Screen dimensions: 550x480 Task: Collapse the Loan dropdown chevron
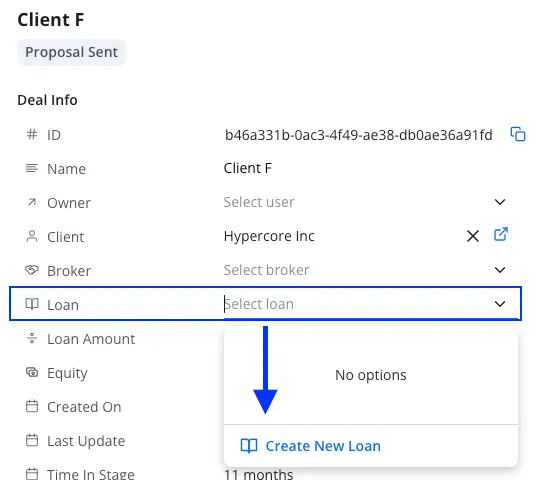pyautogui.click(x=500, y=304)
